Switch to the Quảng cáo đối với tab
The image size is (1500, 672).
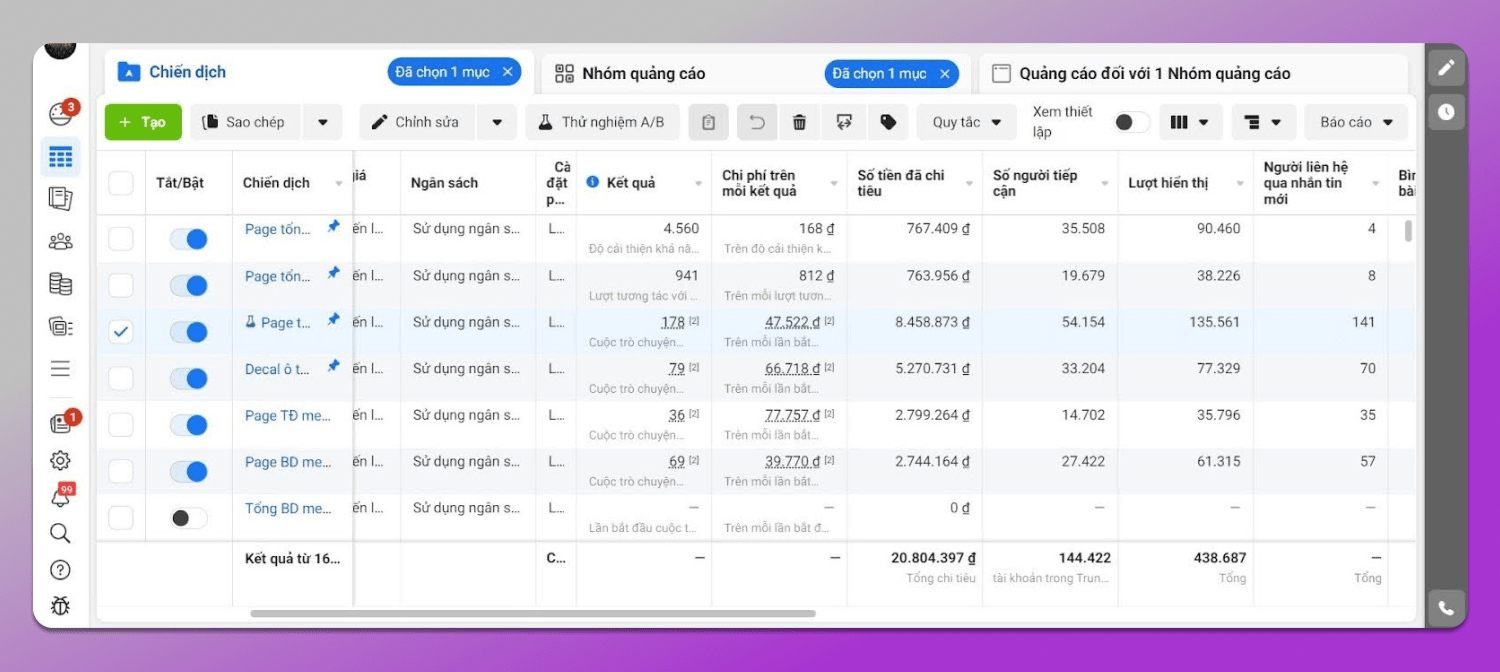pos(1154,73)
